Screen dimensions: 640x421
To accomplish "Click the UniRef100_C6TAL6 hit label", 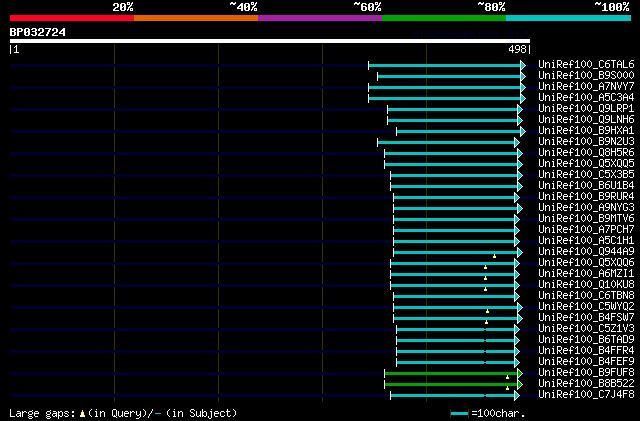I will (x=586, y=65).
